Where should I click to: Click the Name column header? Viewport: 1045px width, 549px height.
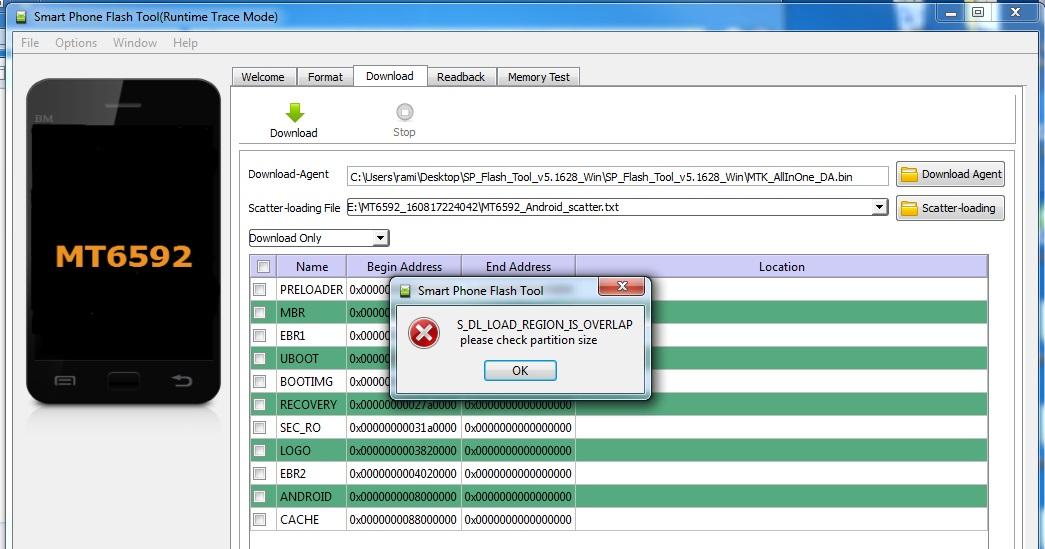(312, 267)
